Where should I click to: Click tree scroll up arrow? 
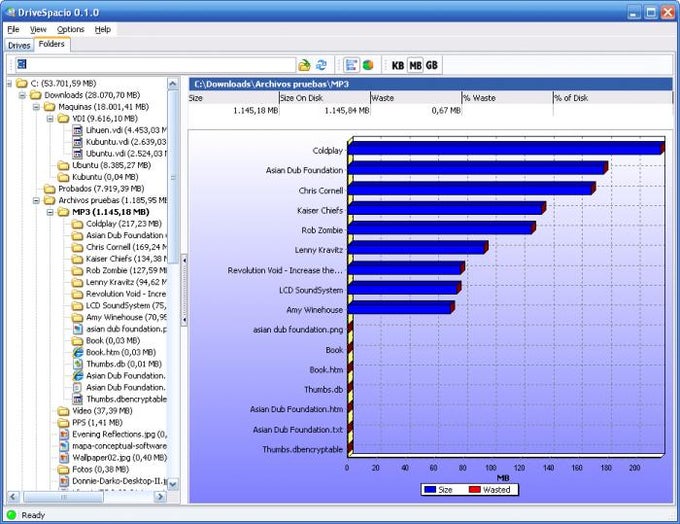click(x=173, y=84)
